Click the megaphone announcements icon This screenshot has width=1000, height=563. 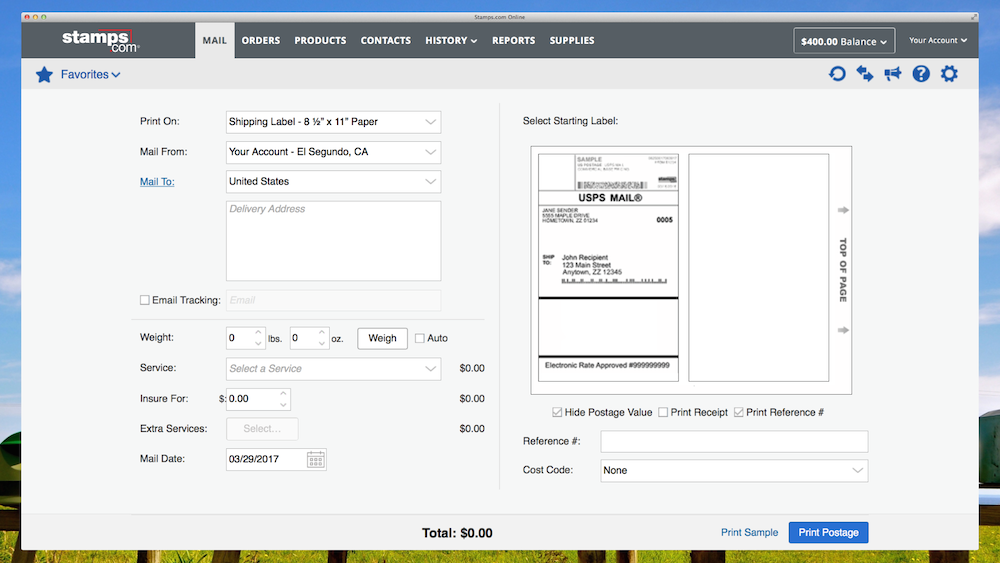coord(893,74)
